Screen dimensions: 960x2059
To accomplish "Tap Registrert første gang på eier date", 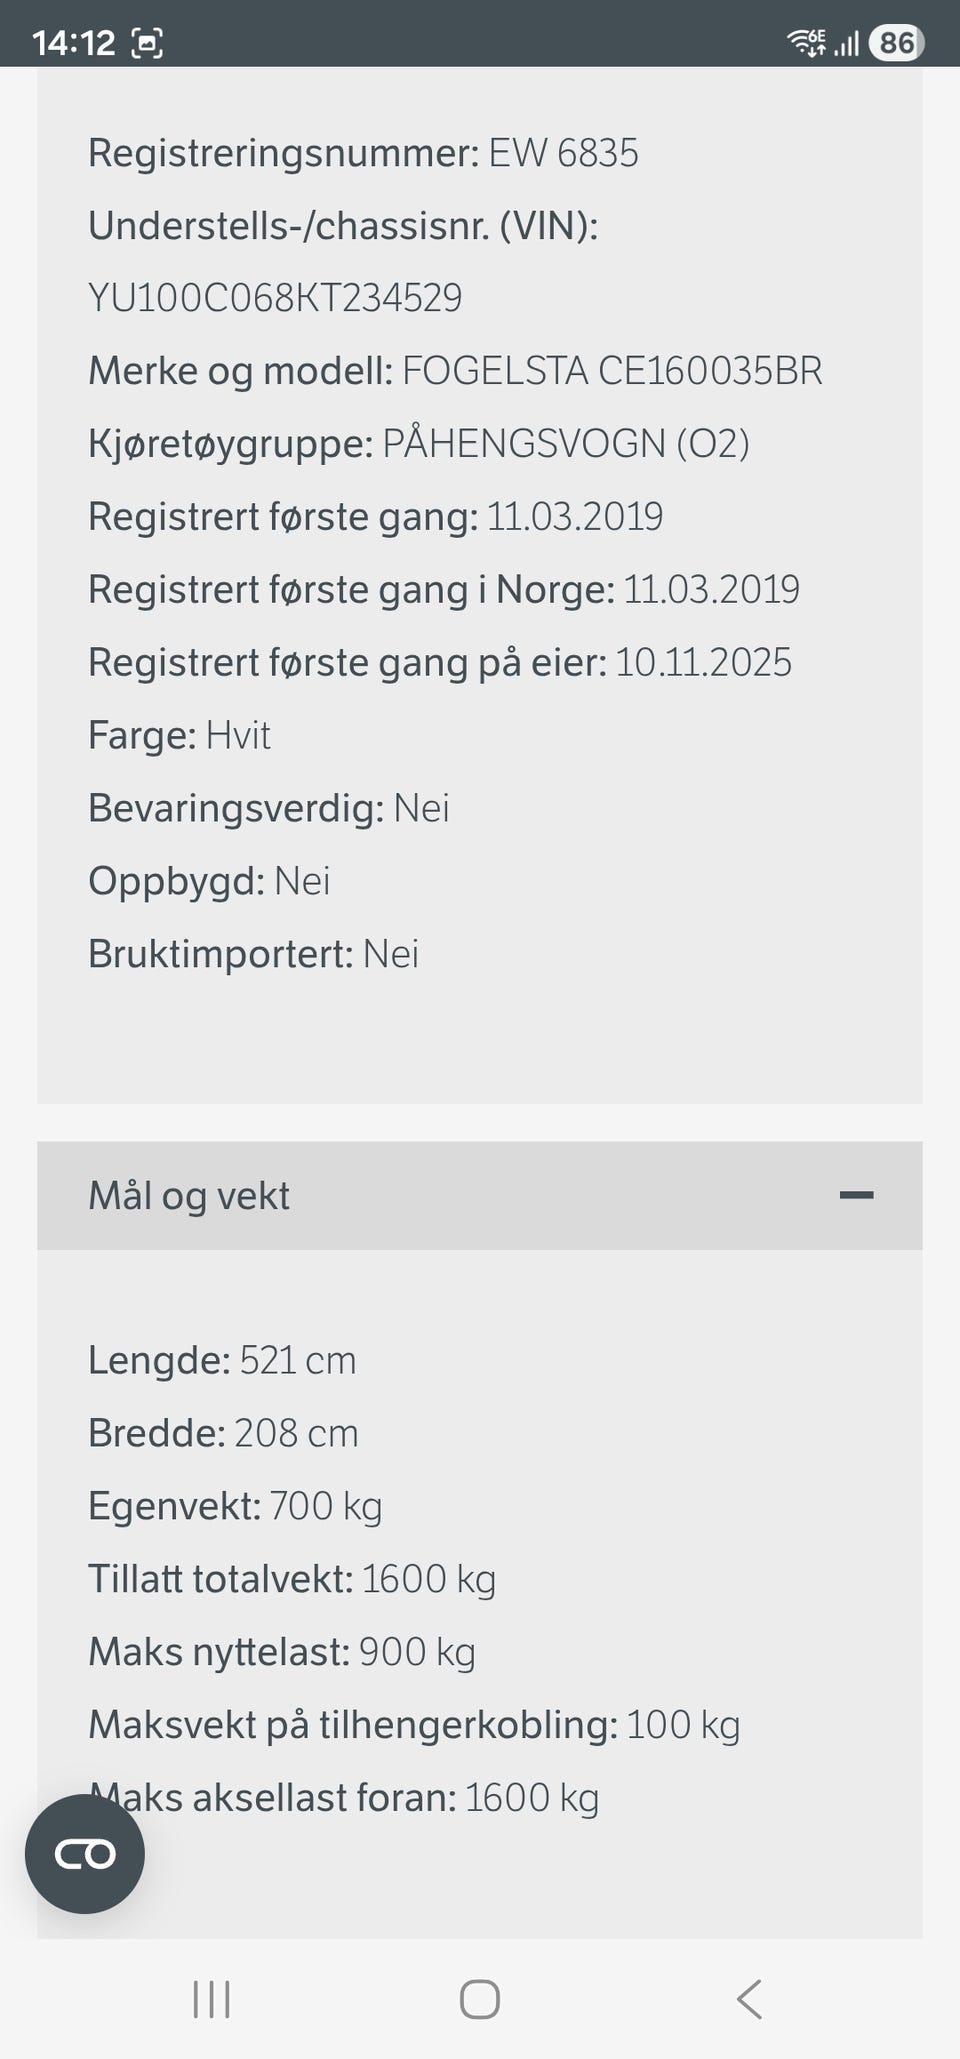I will [x=702, y=662].
